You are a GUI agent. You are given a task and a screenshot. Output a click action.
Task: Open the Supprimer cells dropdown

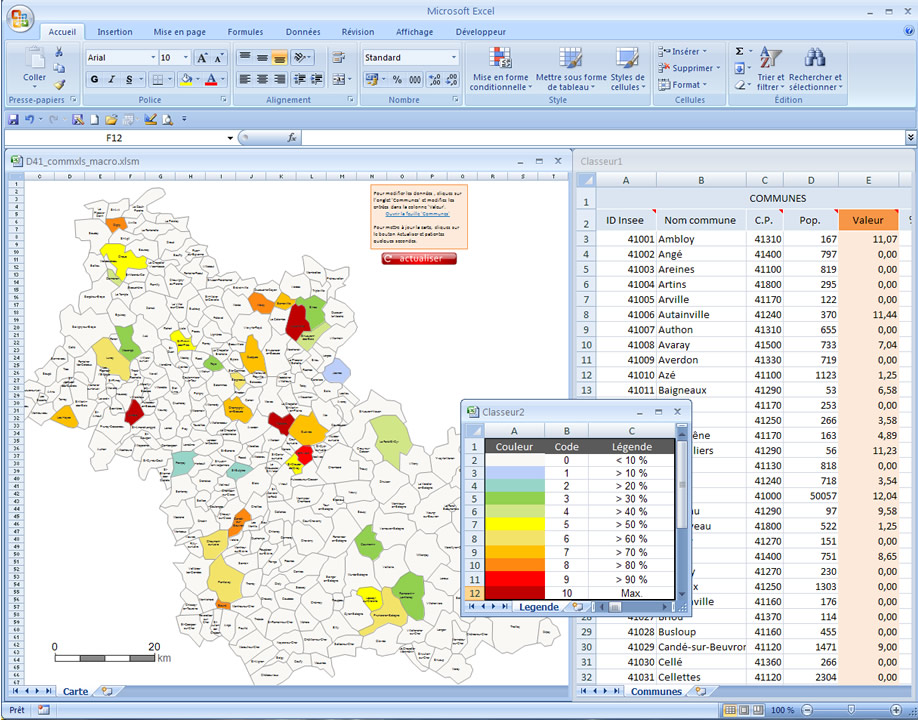pos(688,68)
